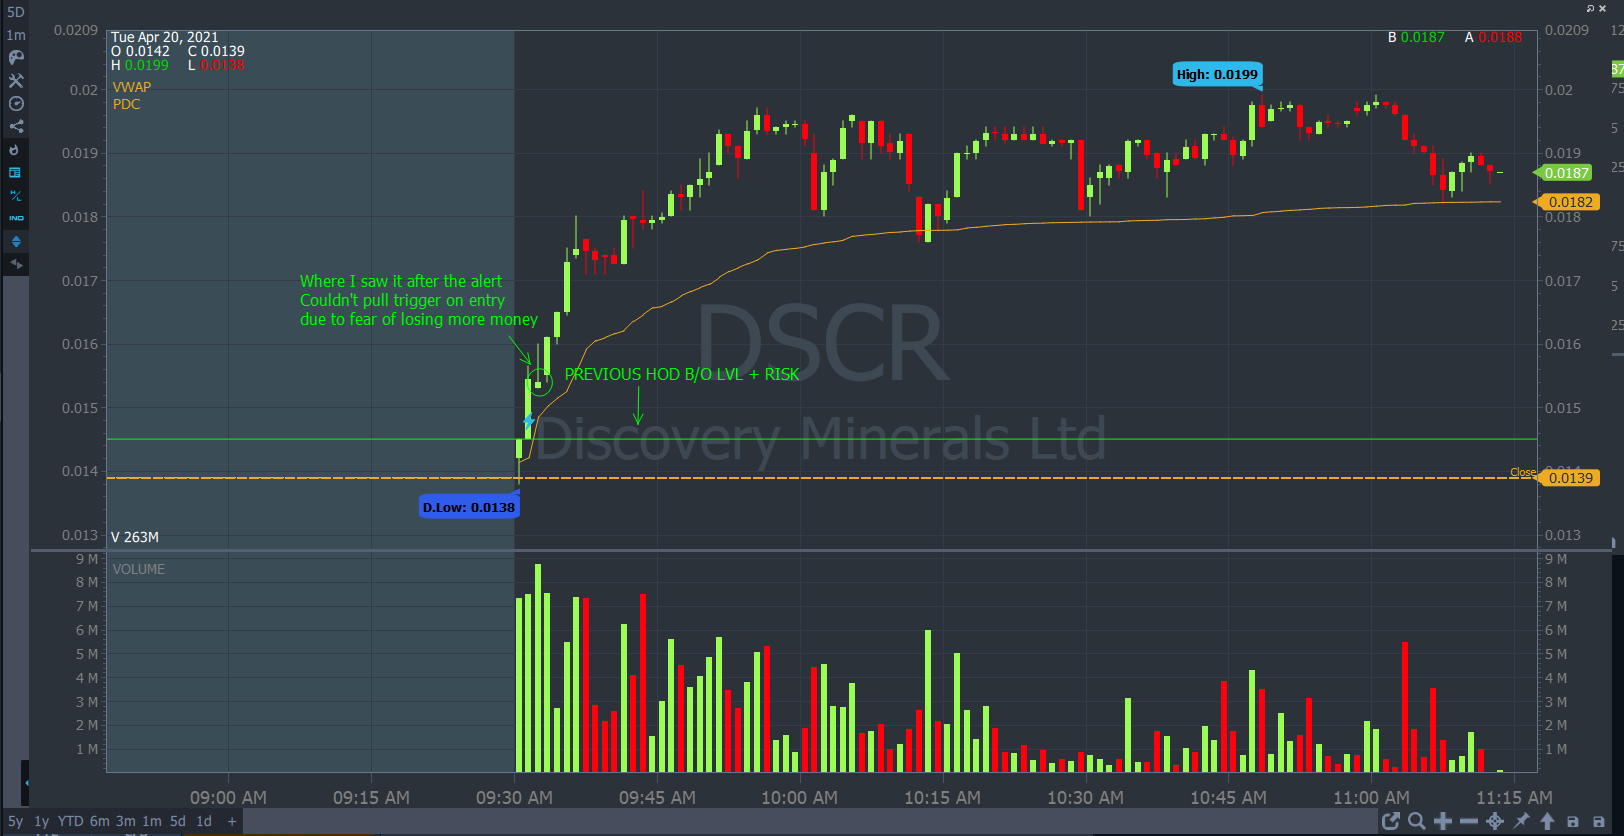
Task: Zoom in with the plus icon
Action: coord(1442,822)
